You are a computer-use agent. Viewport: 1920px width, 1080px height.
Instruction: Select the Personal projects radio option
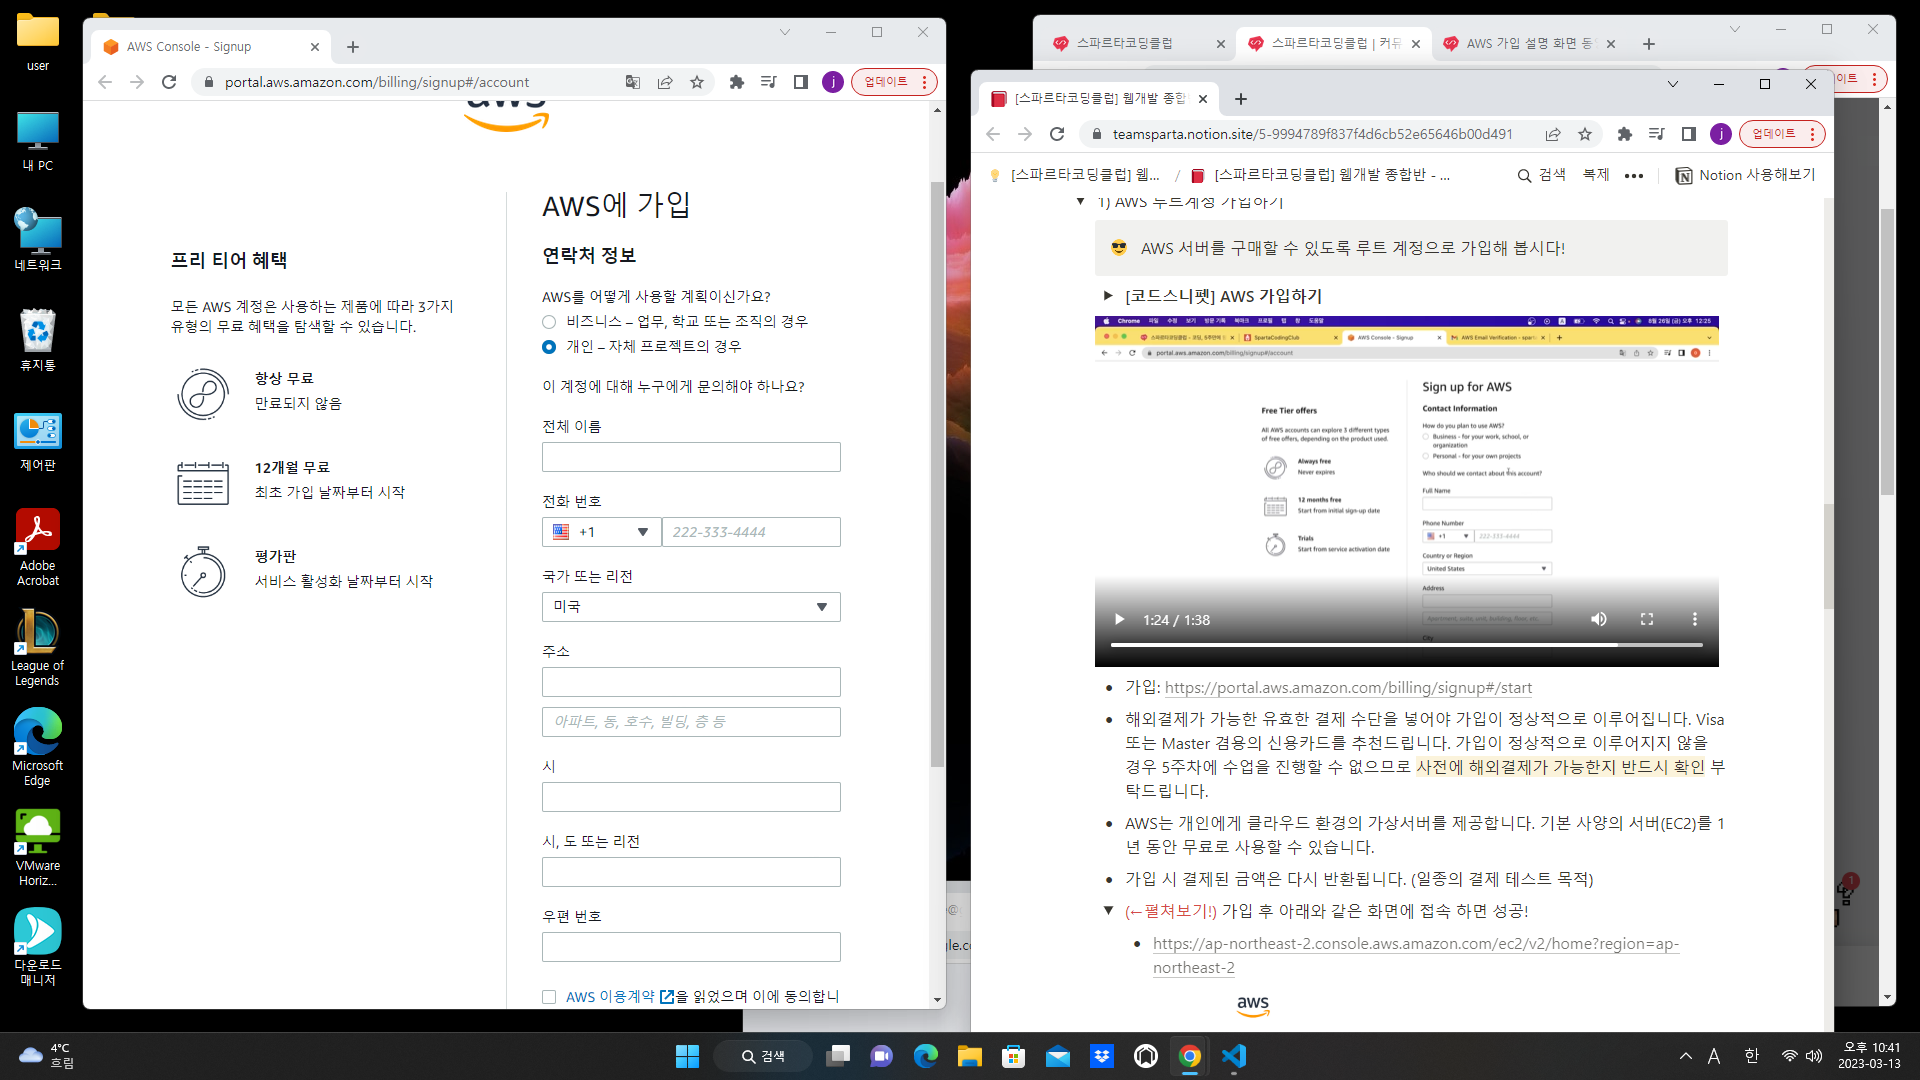coord(549,347)
